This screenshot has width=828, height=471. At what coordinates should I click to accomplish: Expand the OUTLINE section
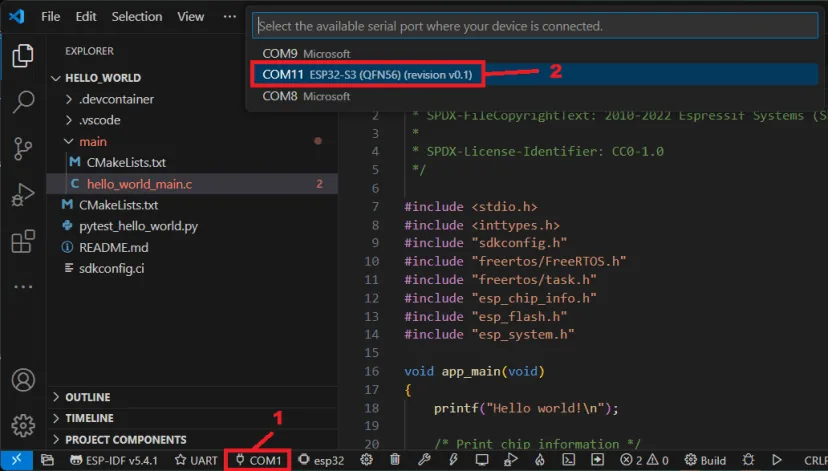pos(193,397)
